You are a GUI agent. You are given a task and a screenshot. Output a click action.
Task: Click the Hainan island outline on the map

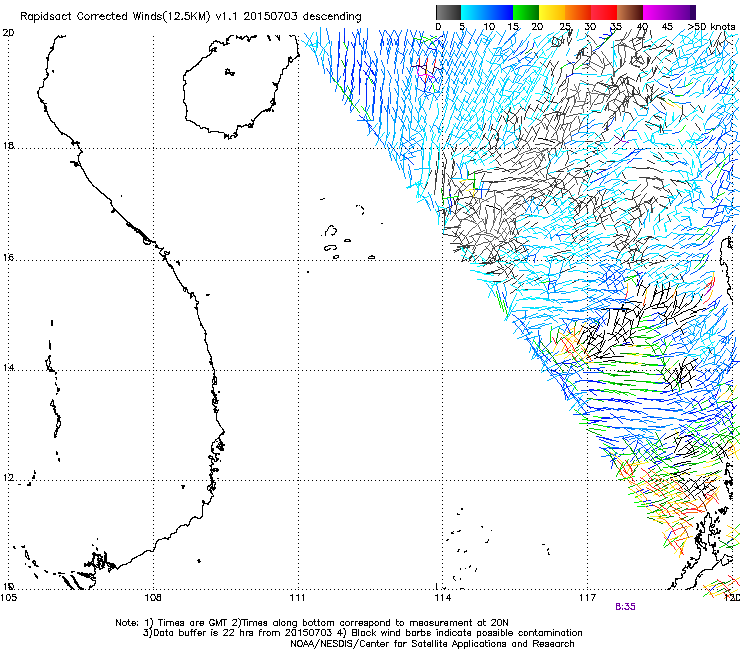click(x=241, y=86)
